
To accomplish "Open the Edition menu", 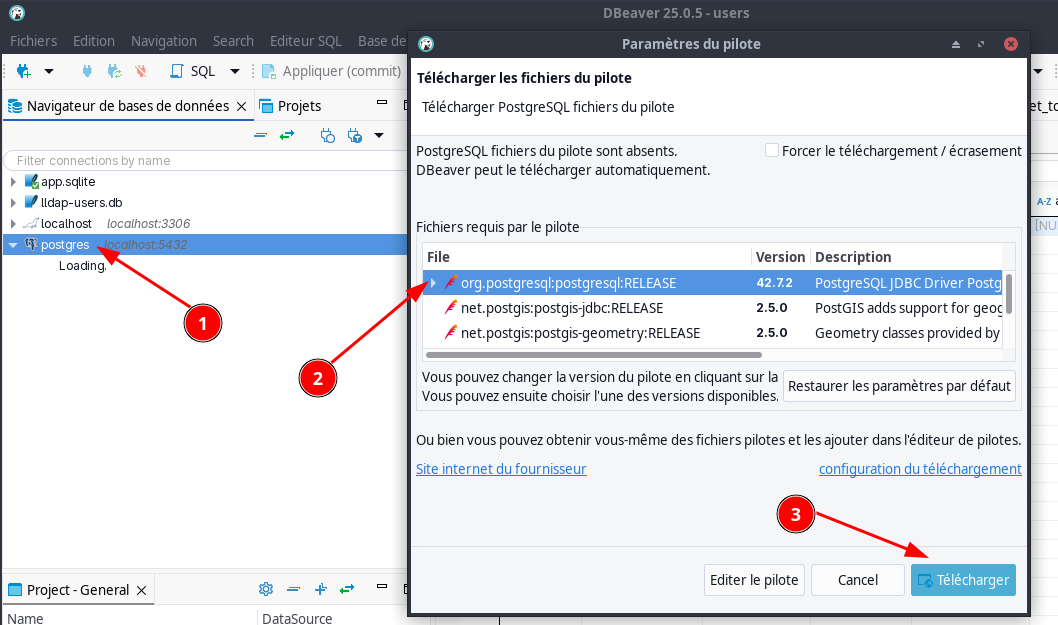I will [x=94, y=41].
